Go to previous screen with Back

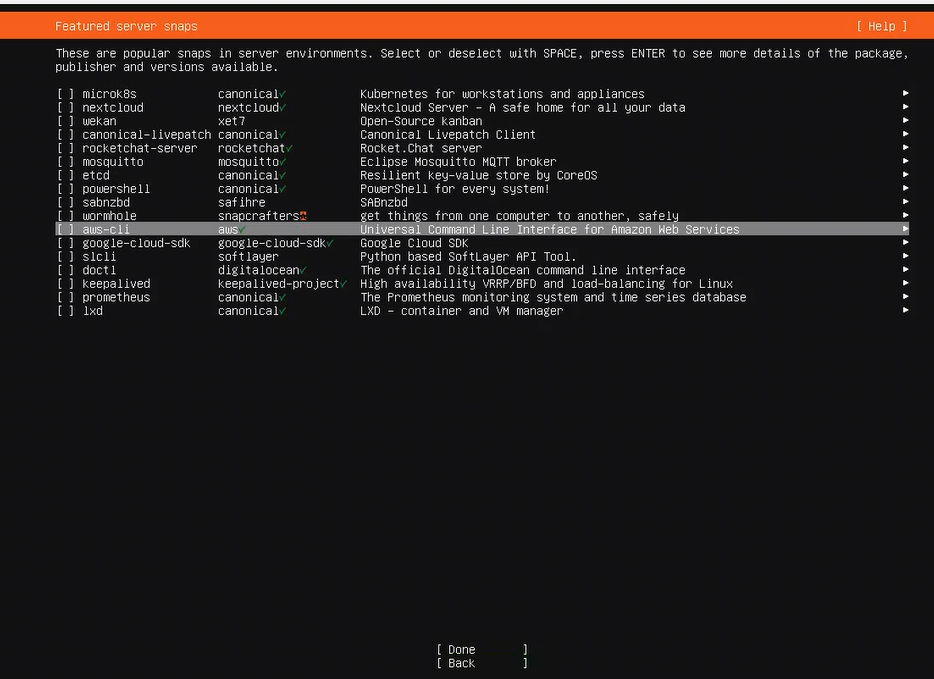coord(481,663)
